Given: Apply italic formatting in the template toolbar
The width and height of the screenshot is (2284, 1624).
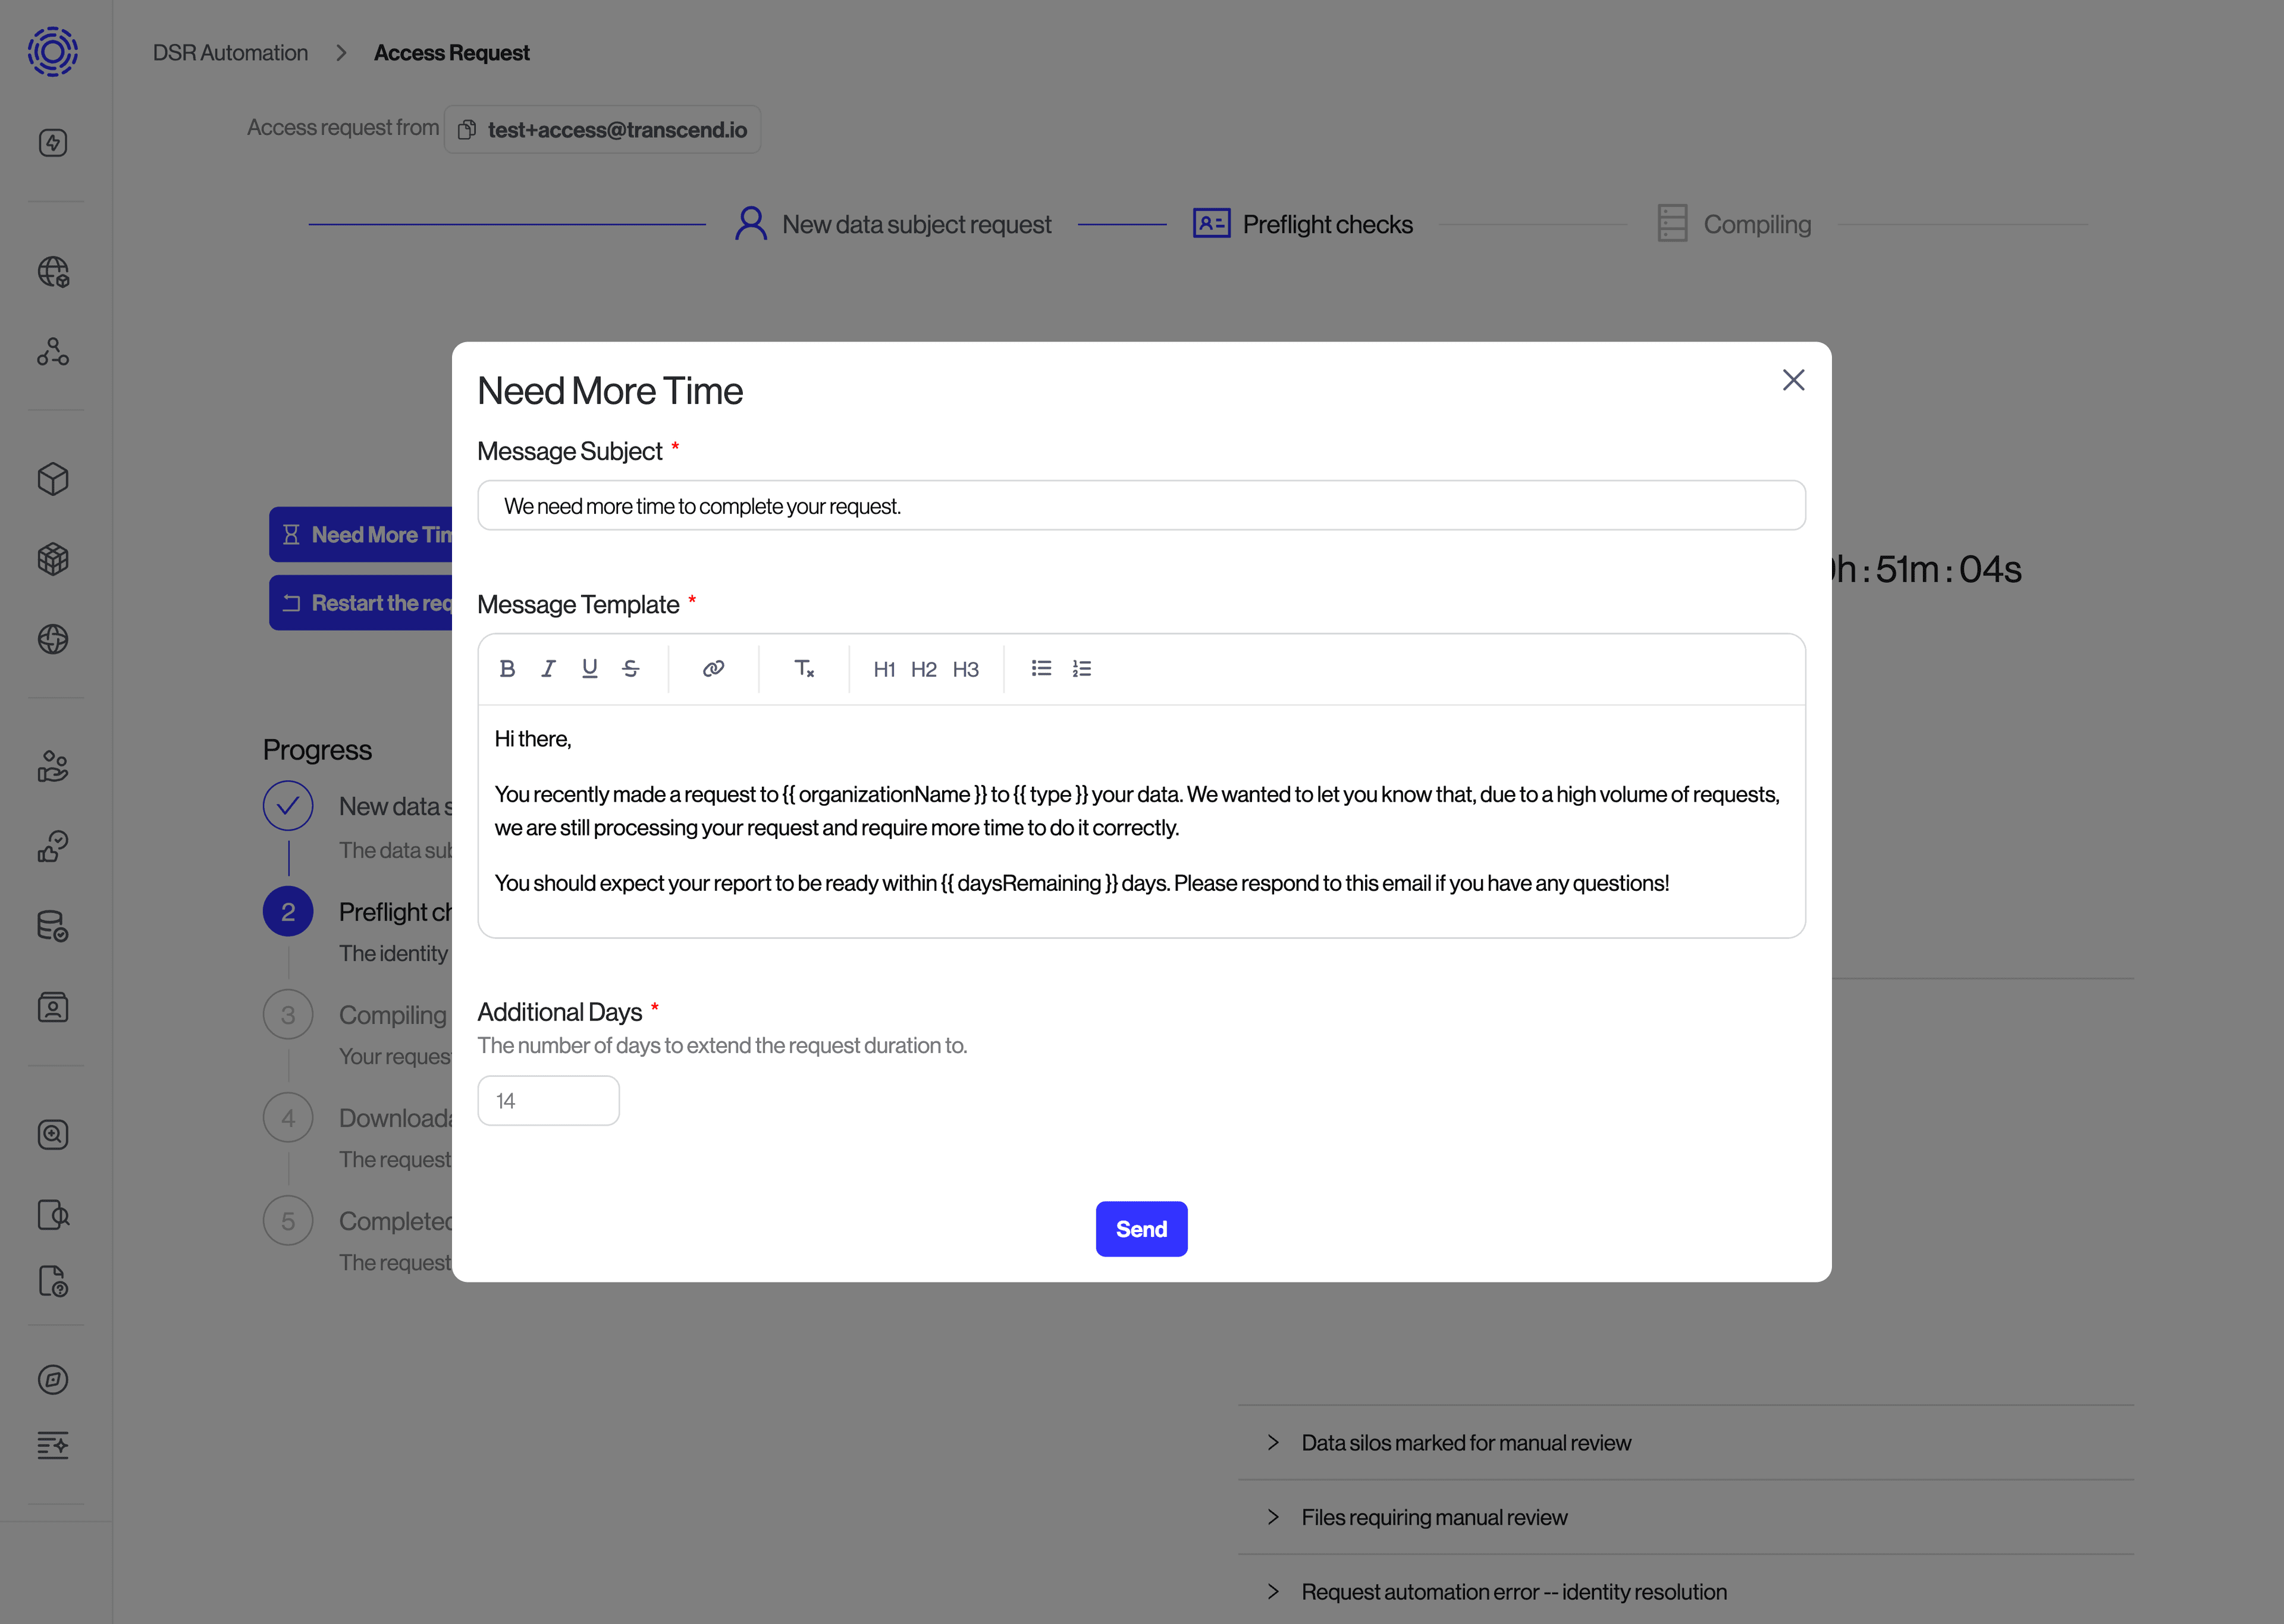Looking at the screenshot, I should [x=548, y=668].
